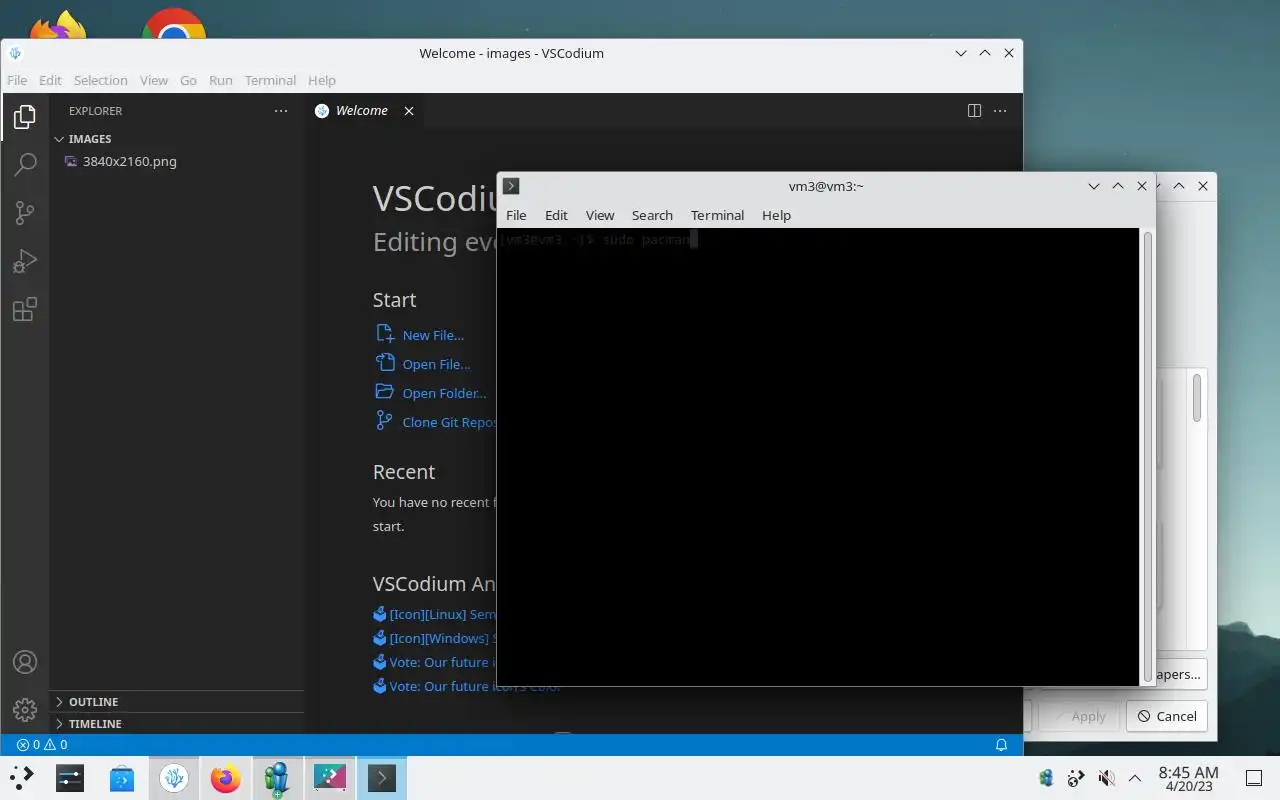Open VSCodium Go menu
Image resolution: width=1280 pixels, height=800 pixels.
[x=188, y=80]
